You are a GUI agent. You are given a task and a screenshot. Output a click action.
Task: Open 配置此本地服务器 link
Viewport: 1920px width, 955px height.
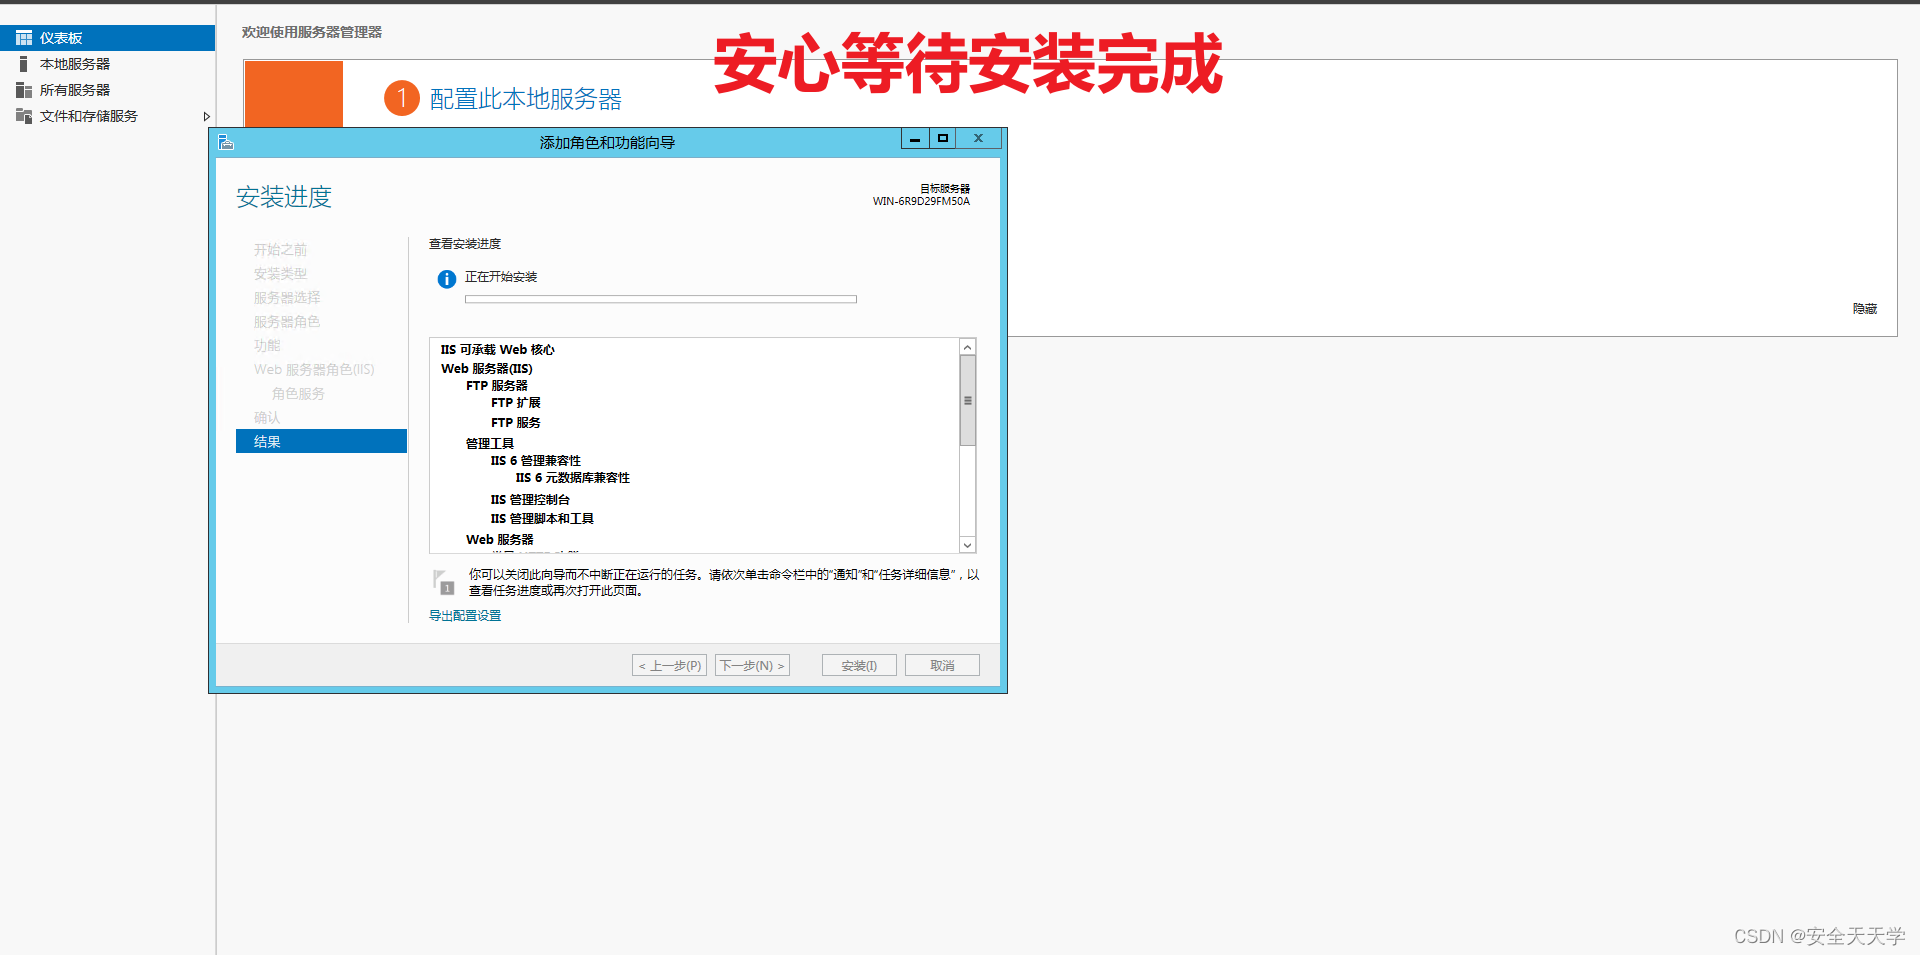point(526,99)
